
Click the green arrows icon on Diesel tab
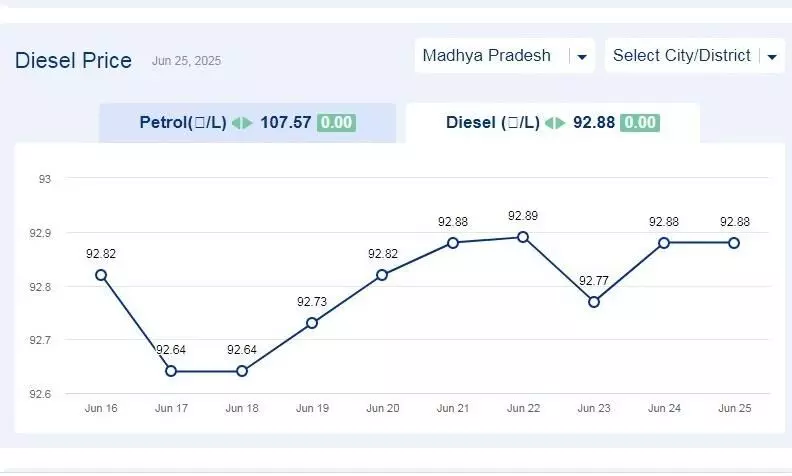[x=555, y=123]
